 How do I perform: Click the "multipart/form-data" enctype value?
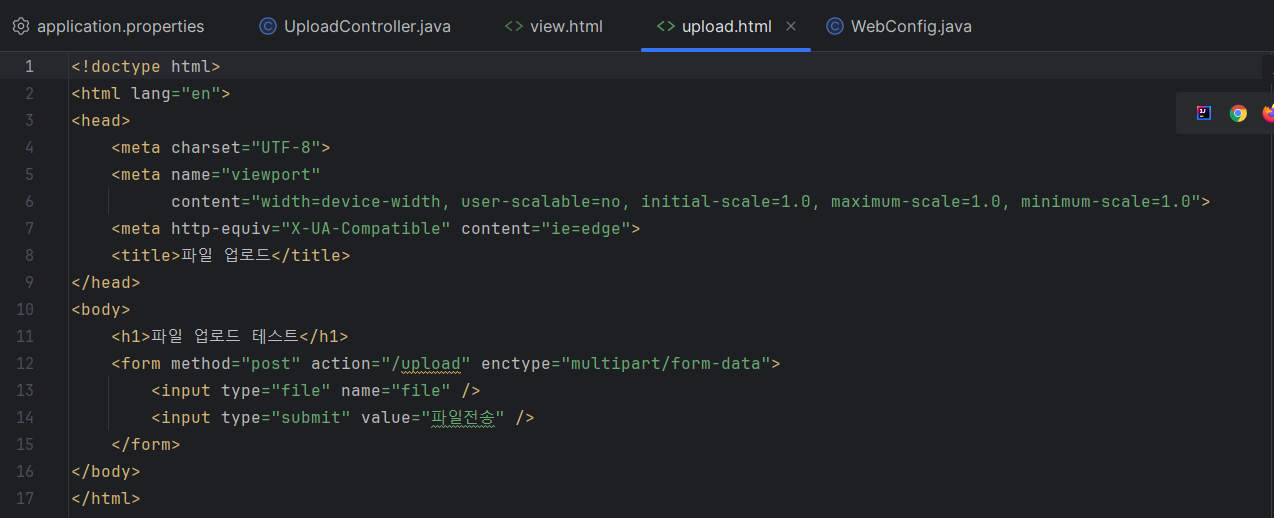666,363
